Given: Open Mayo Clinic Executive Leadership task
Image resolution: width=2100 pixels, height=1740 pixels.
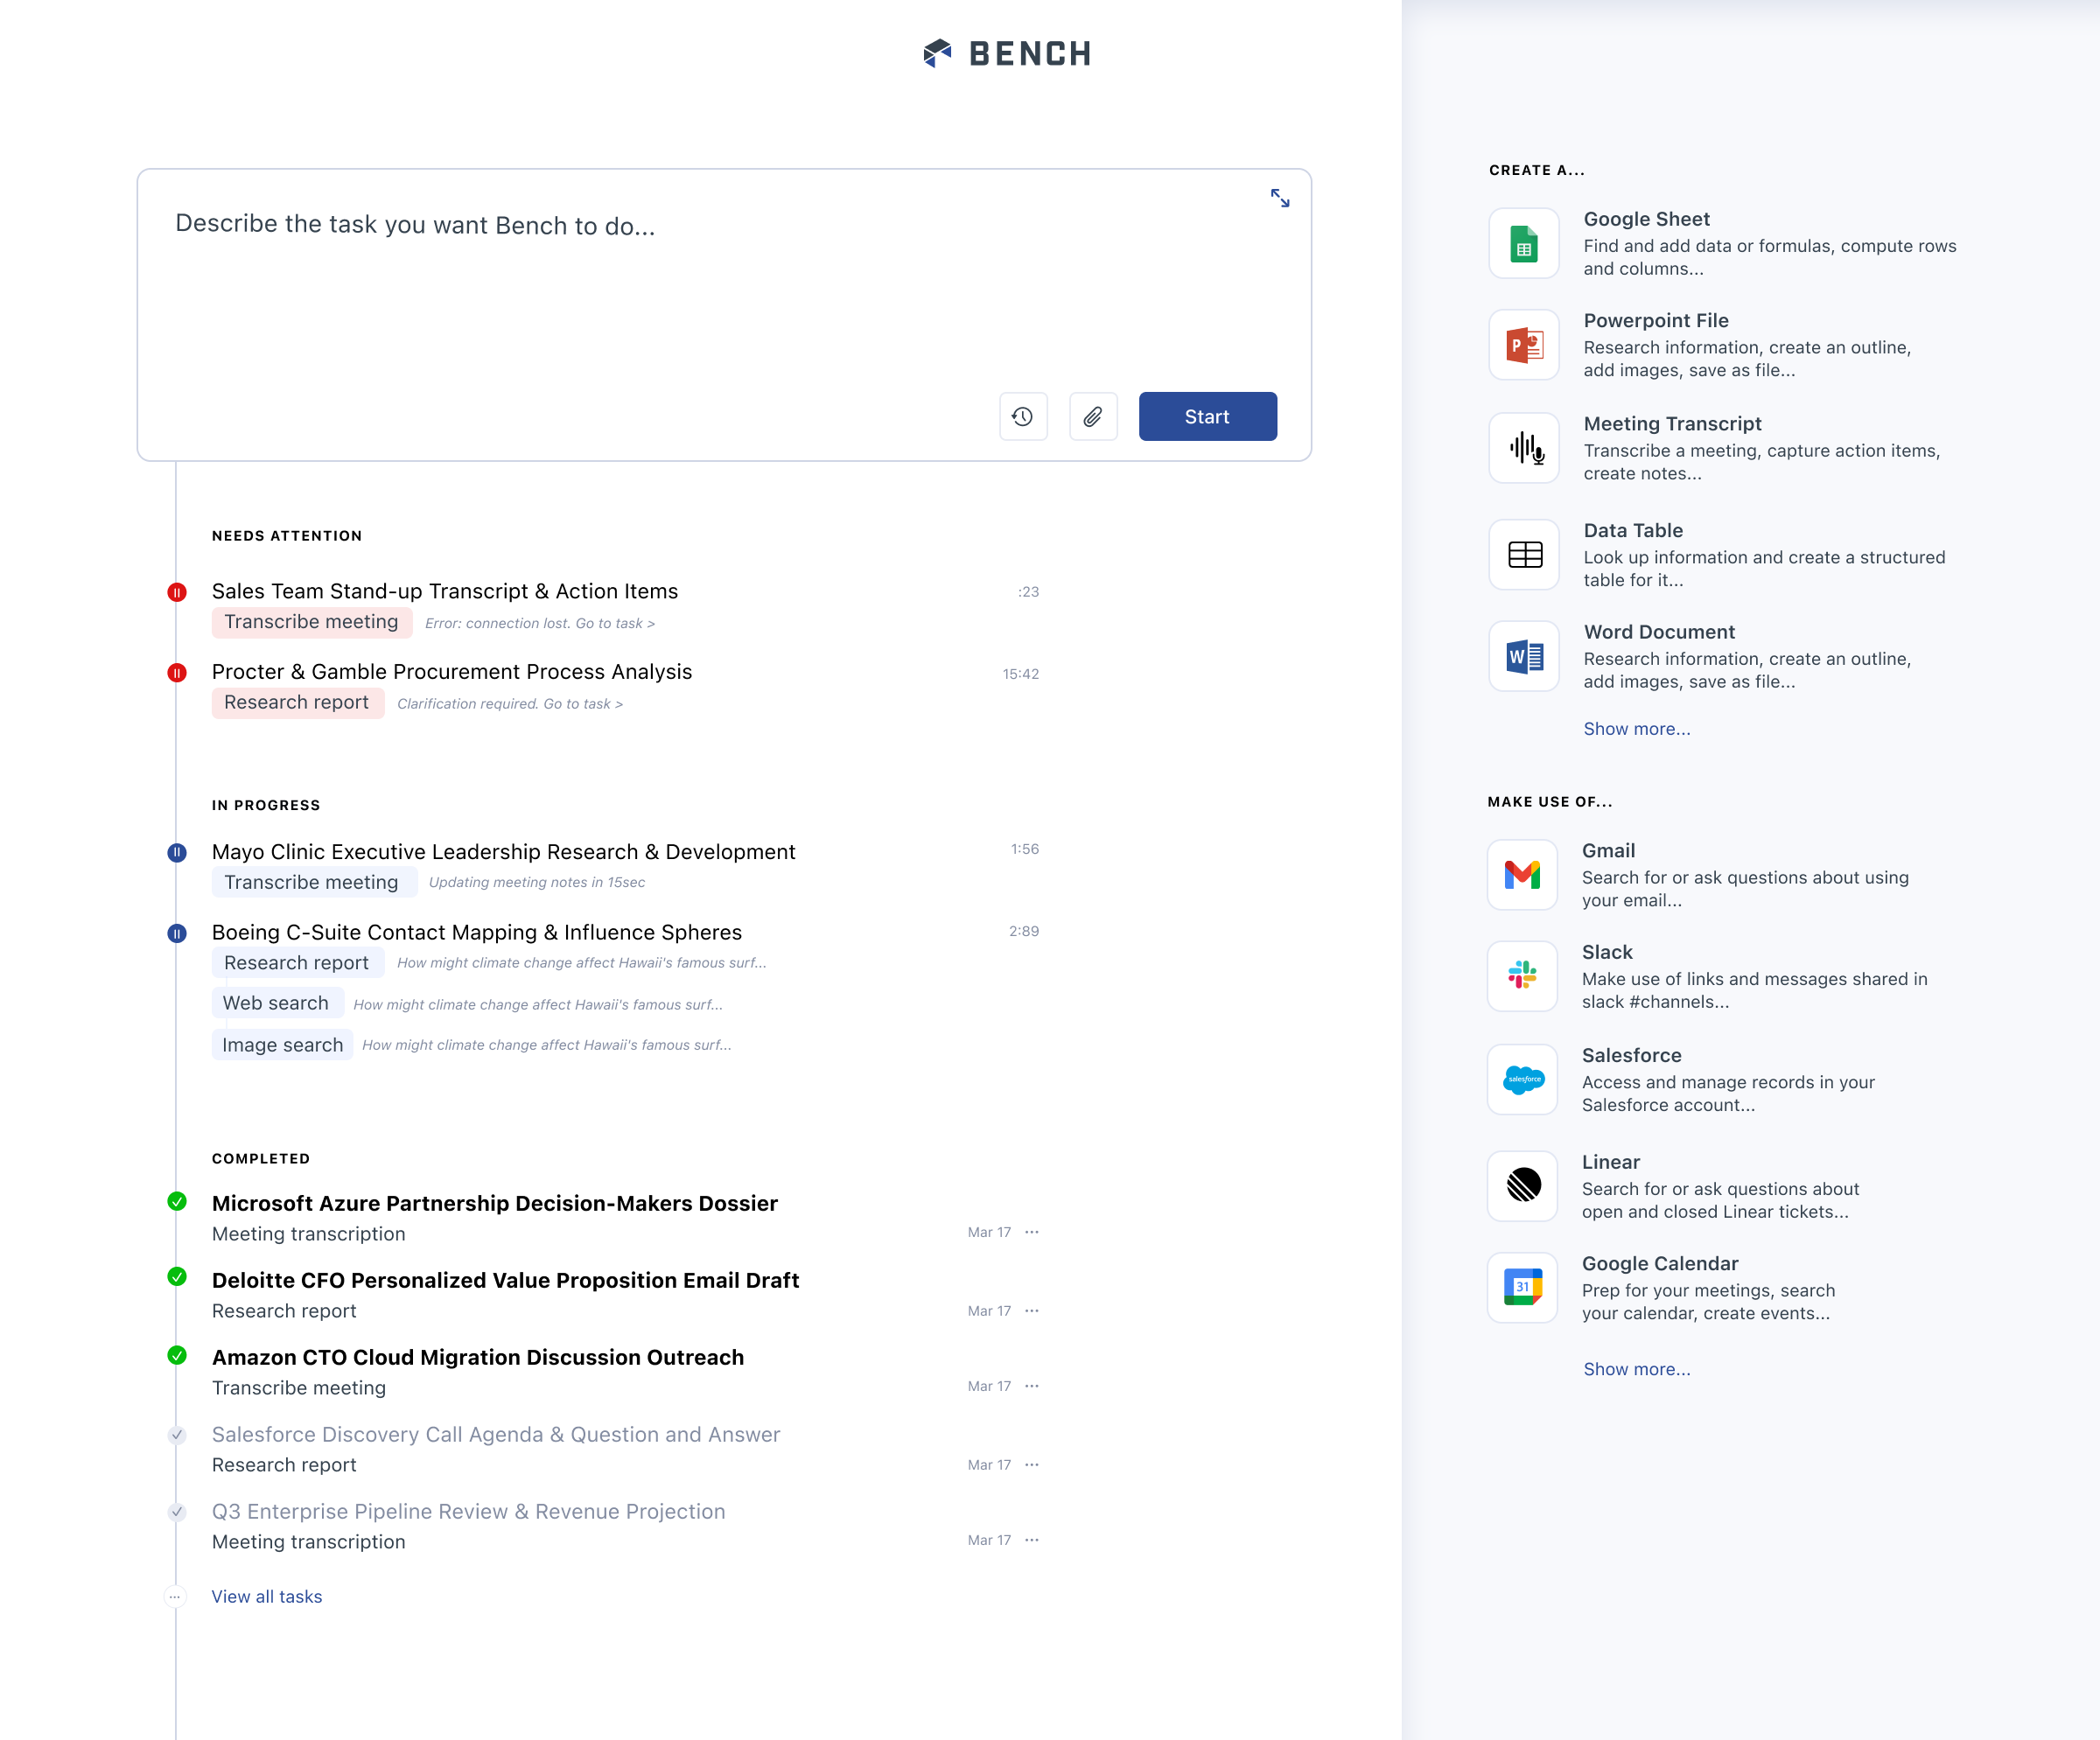Looking at the screenshot, I should [x=504, y=852].
